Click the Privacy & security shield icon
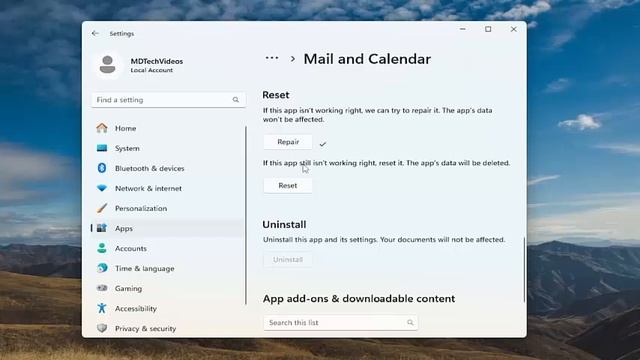Viewport: 640px width, 360px height. (x=102, y=328)
